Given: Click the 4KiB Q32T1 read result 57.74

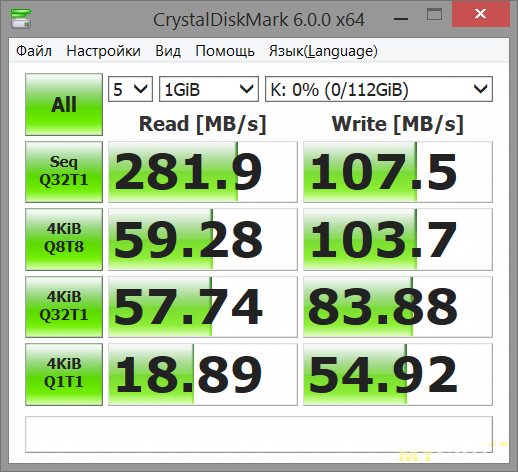Looking at the screenshot, I should click(203, 307).
